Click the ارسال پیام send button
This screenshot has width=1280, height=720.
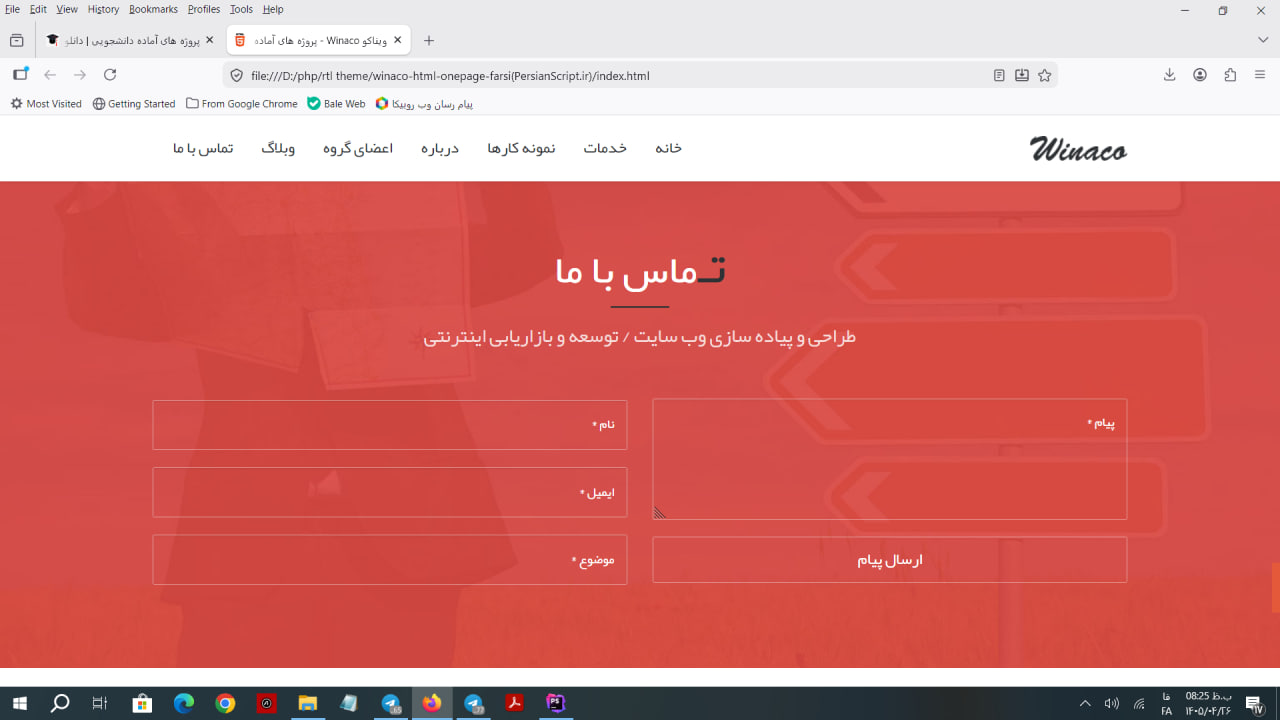[890, 560]
